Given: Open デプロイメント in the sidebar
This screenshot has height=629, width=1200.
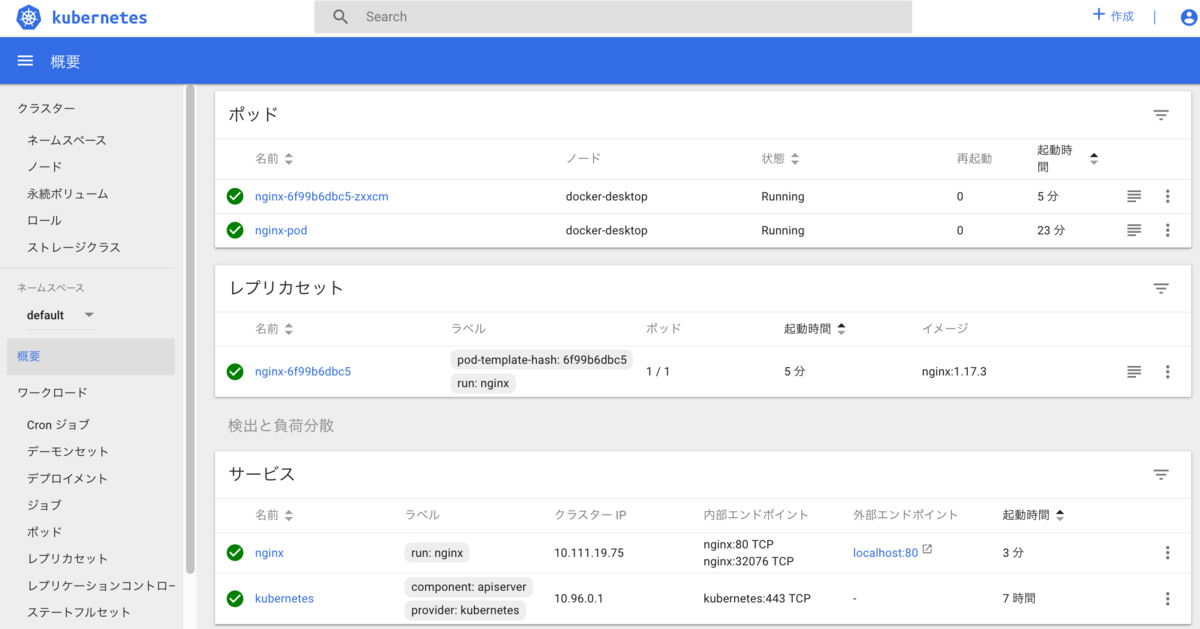Looking at the screenshot, I should 67,479.
